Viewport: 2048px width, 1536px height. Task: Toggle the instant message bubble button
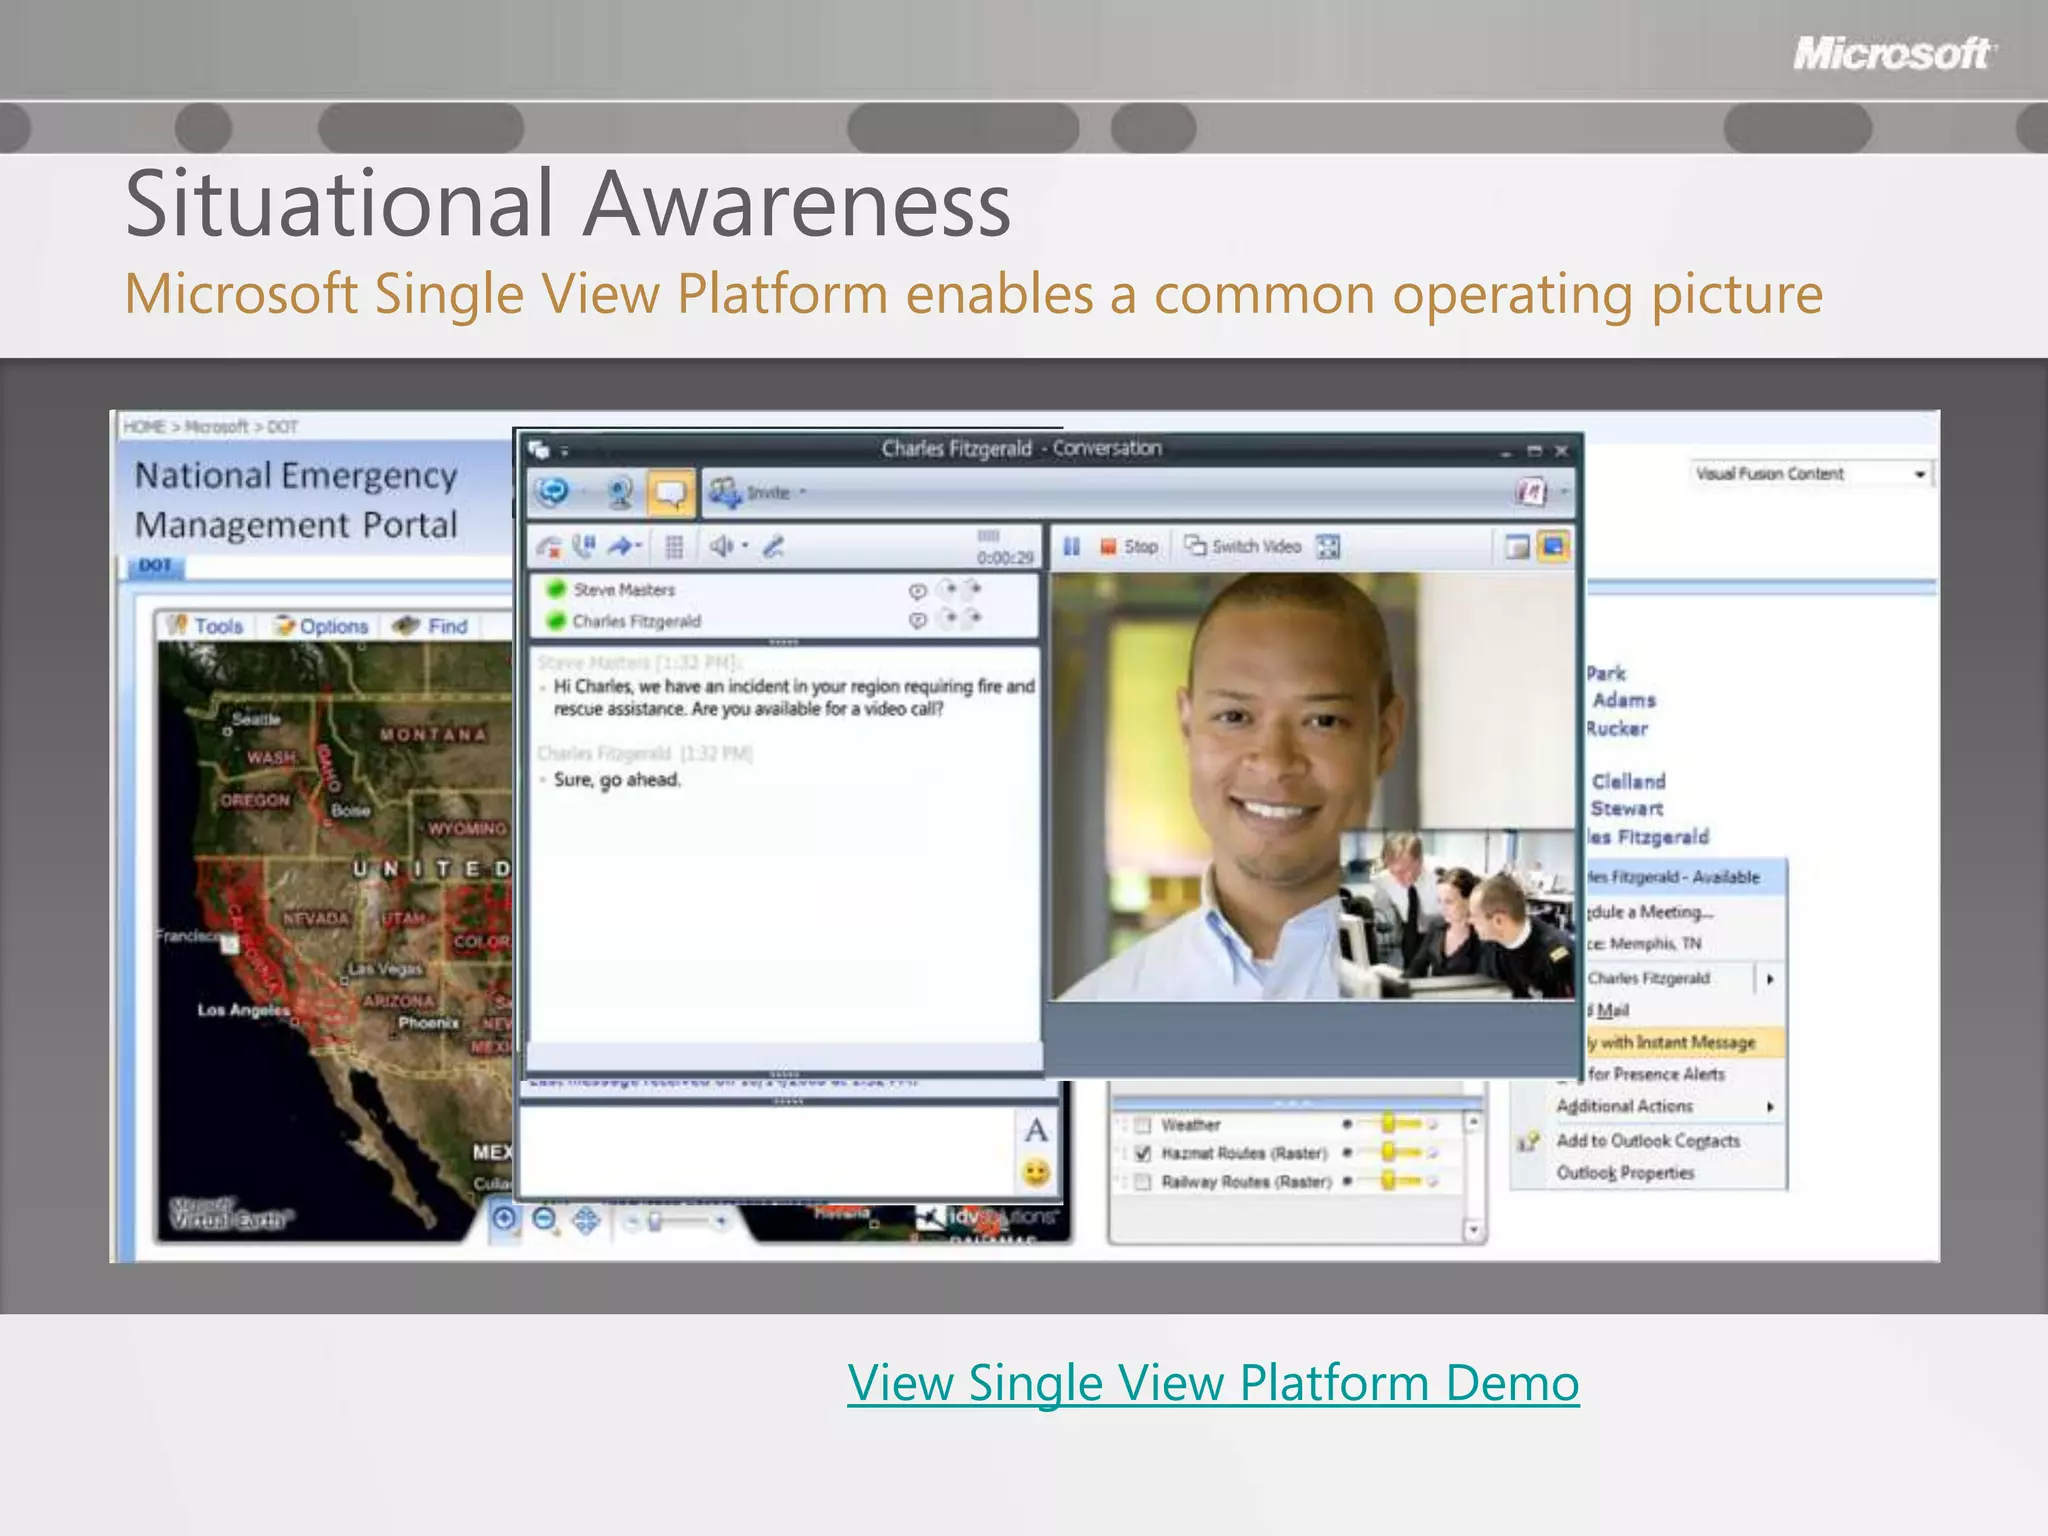pyautogui.click(x=670, y=492)
